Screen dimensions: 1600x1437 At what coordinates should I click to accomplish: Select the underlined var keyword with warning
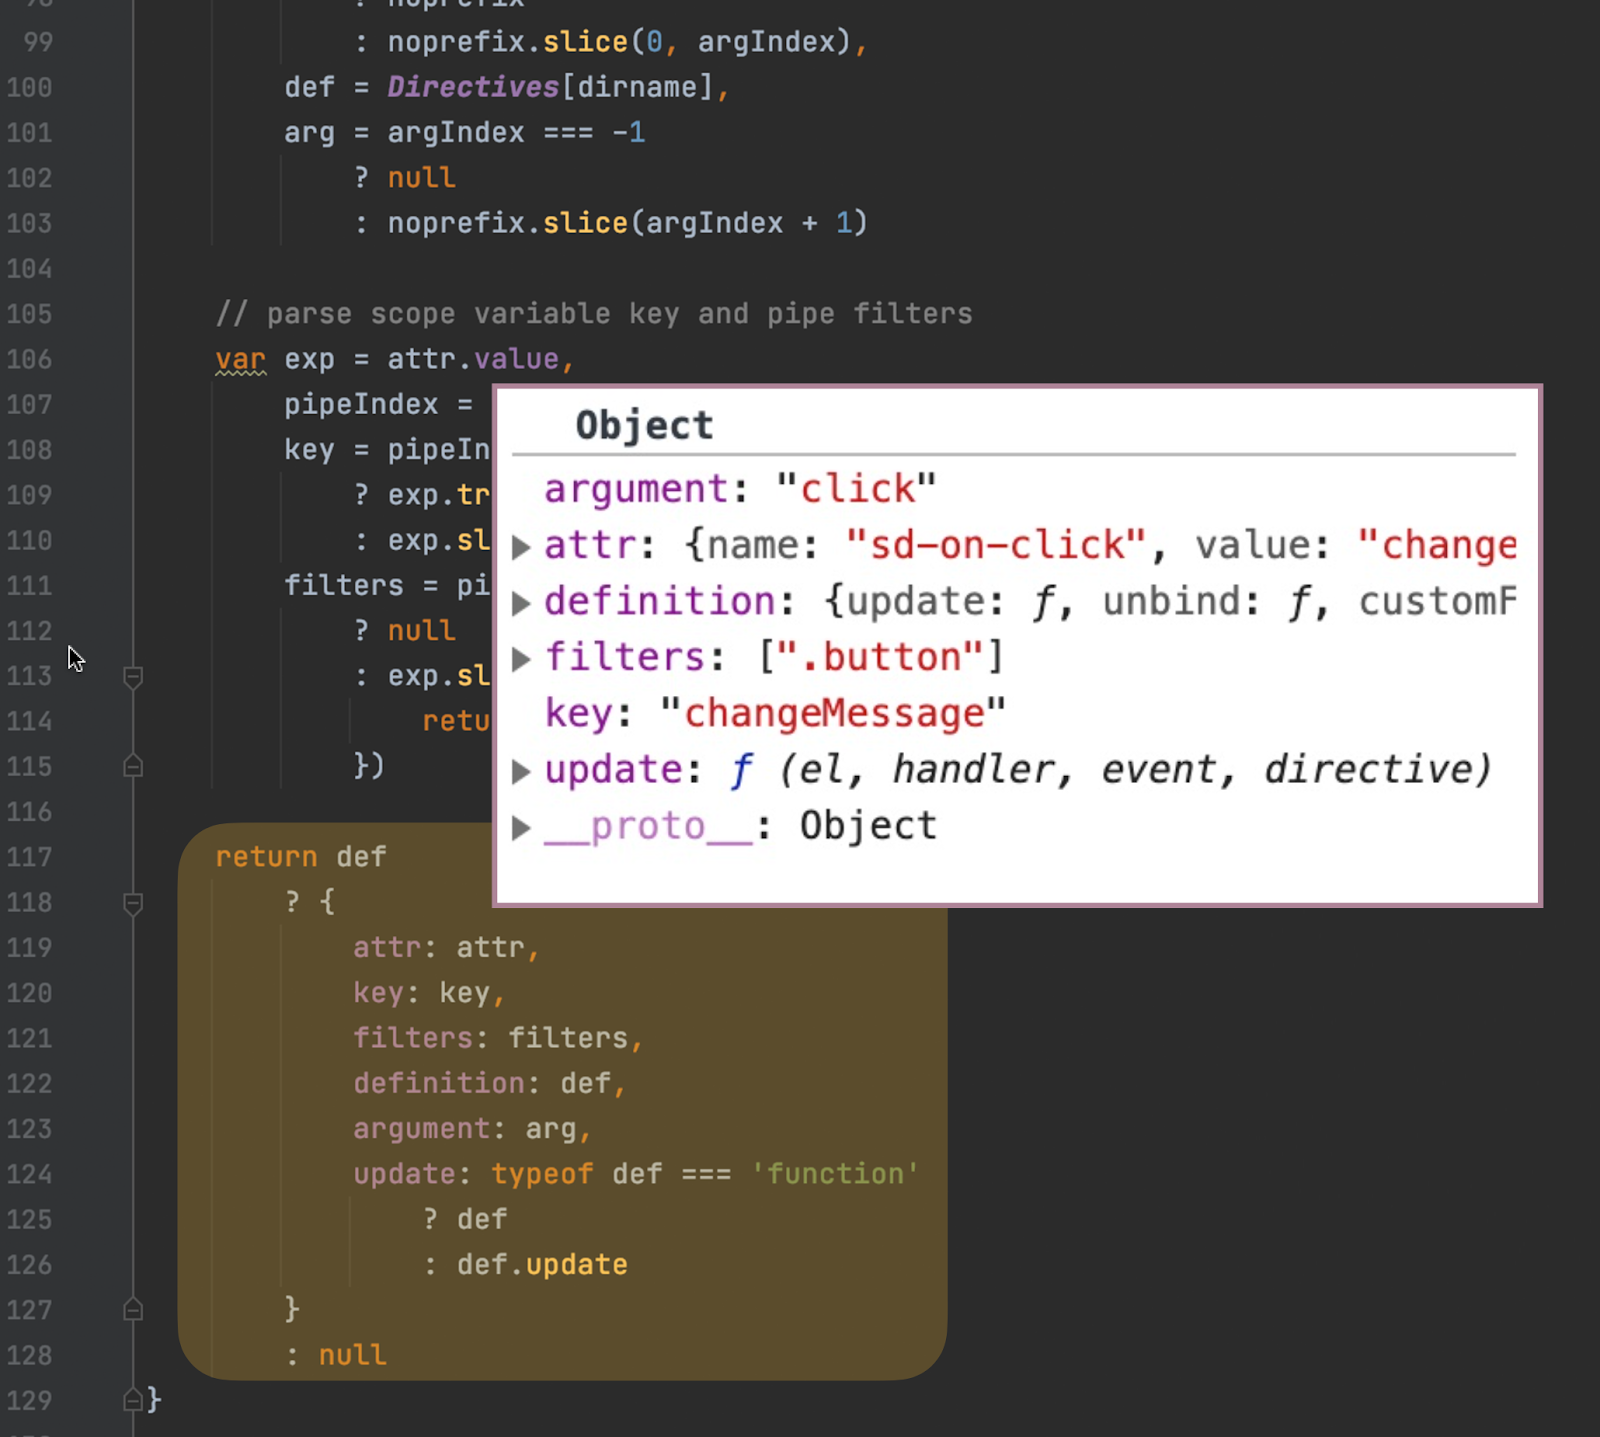240,359
